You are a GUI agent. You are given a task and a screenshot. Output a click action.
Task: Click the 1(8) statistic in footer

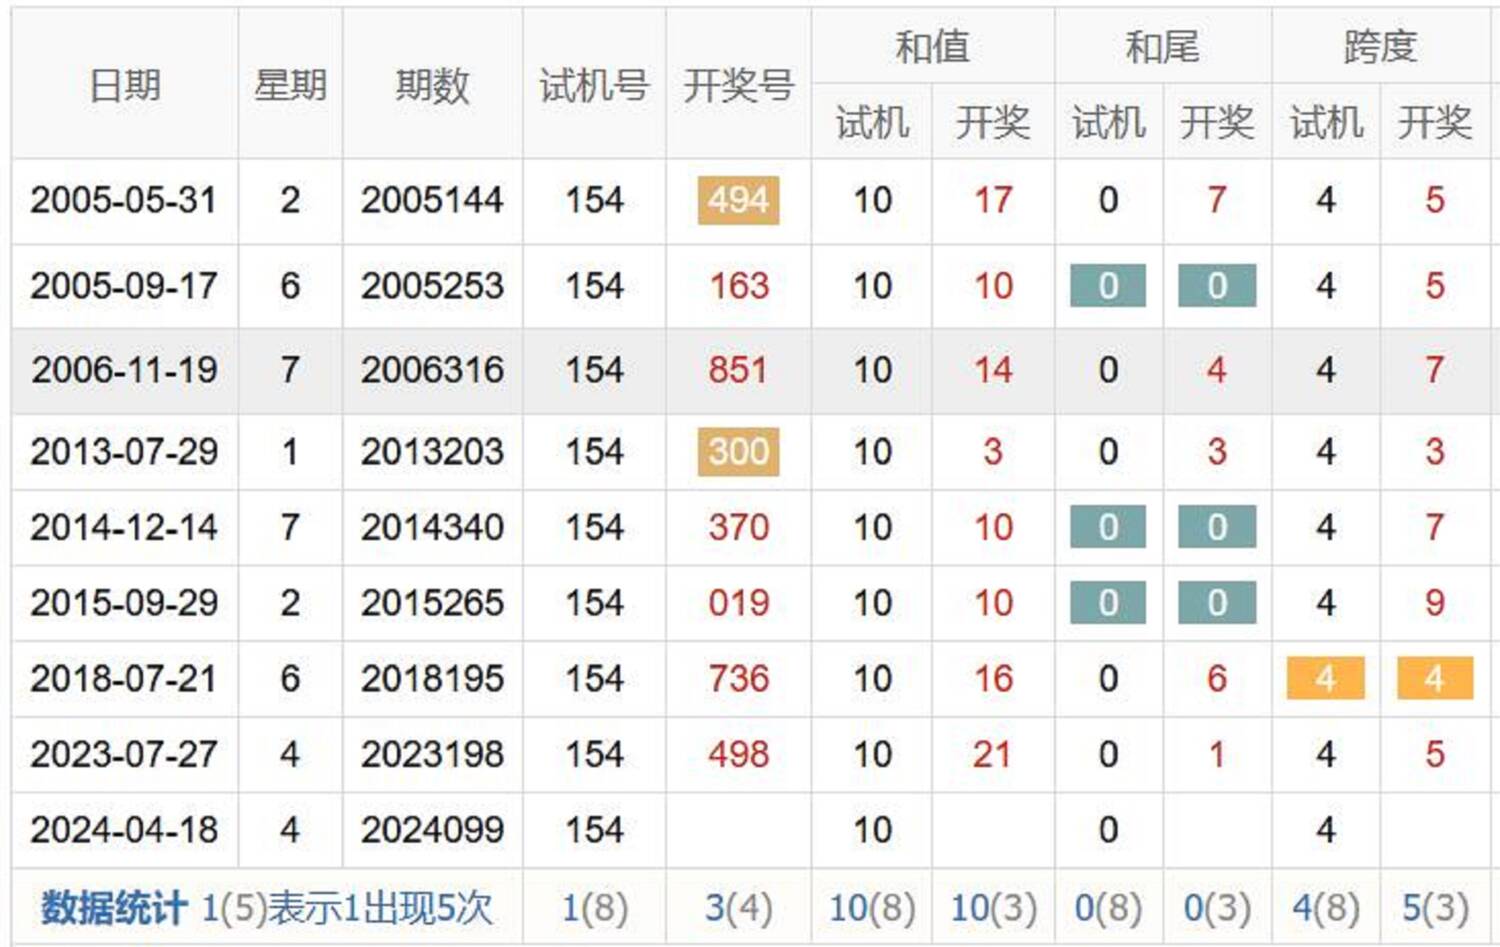coord(594,908)
